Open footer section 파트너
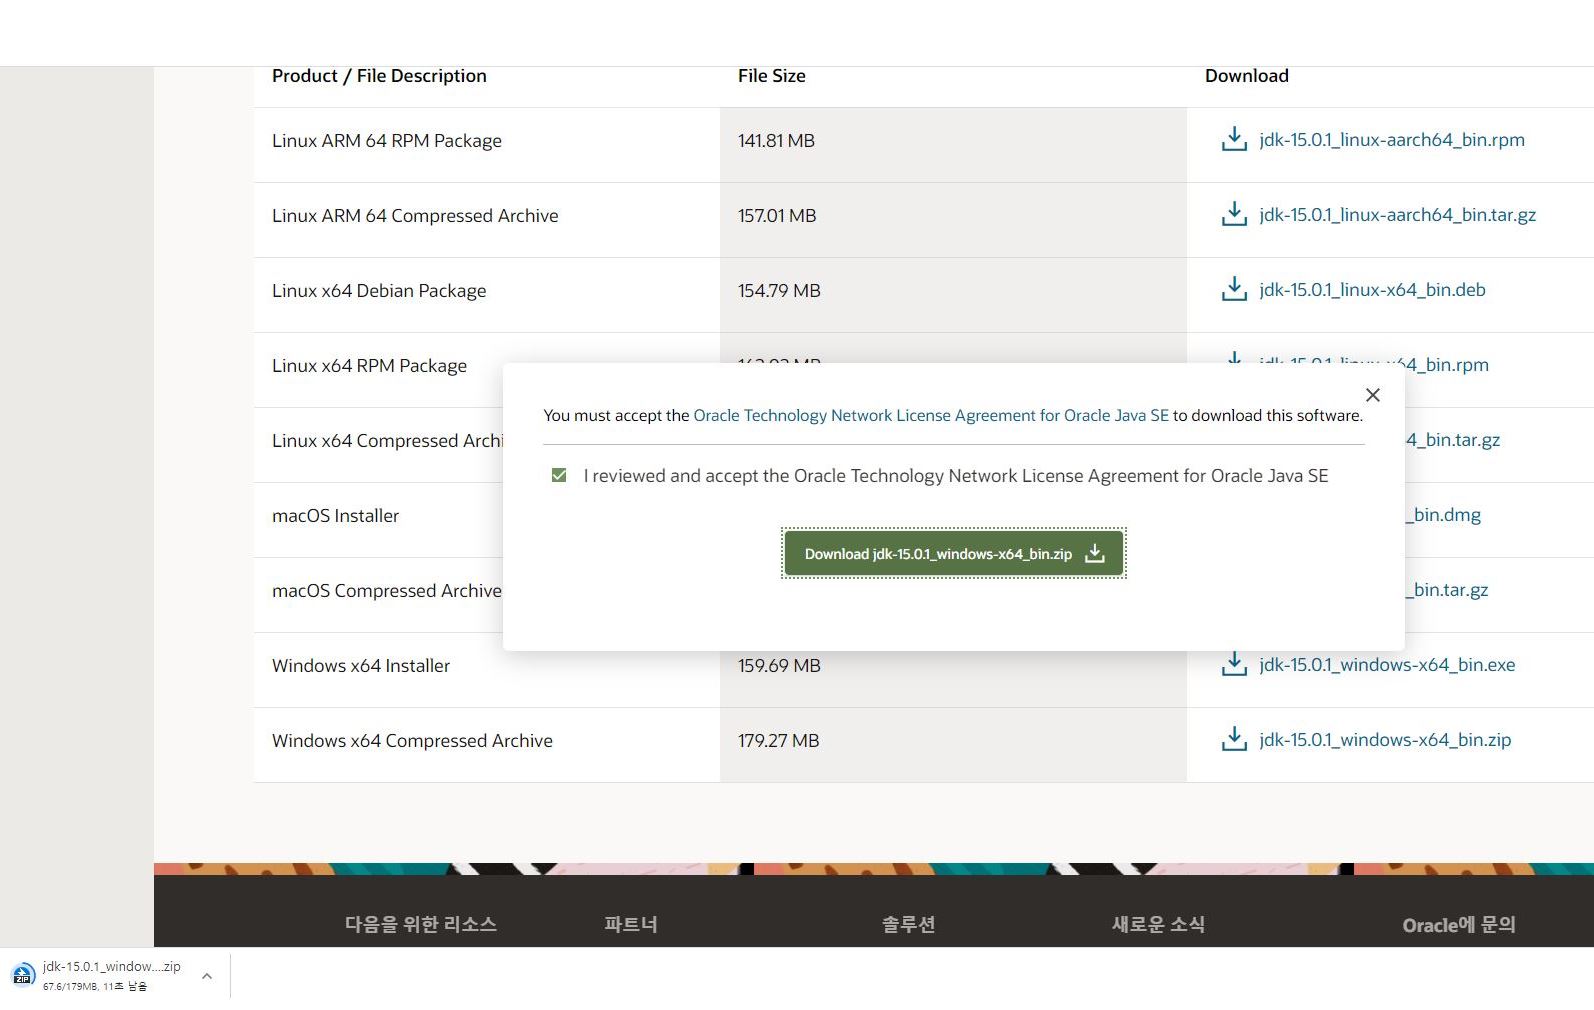 [631, 924]
